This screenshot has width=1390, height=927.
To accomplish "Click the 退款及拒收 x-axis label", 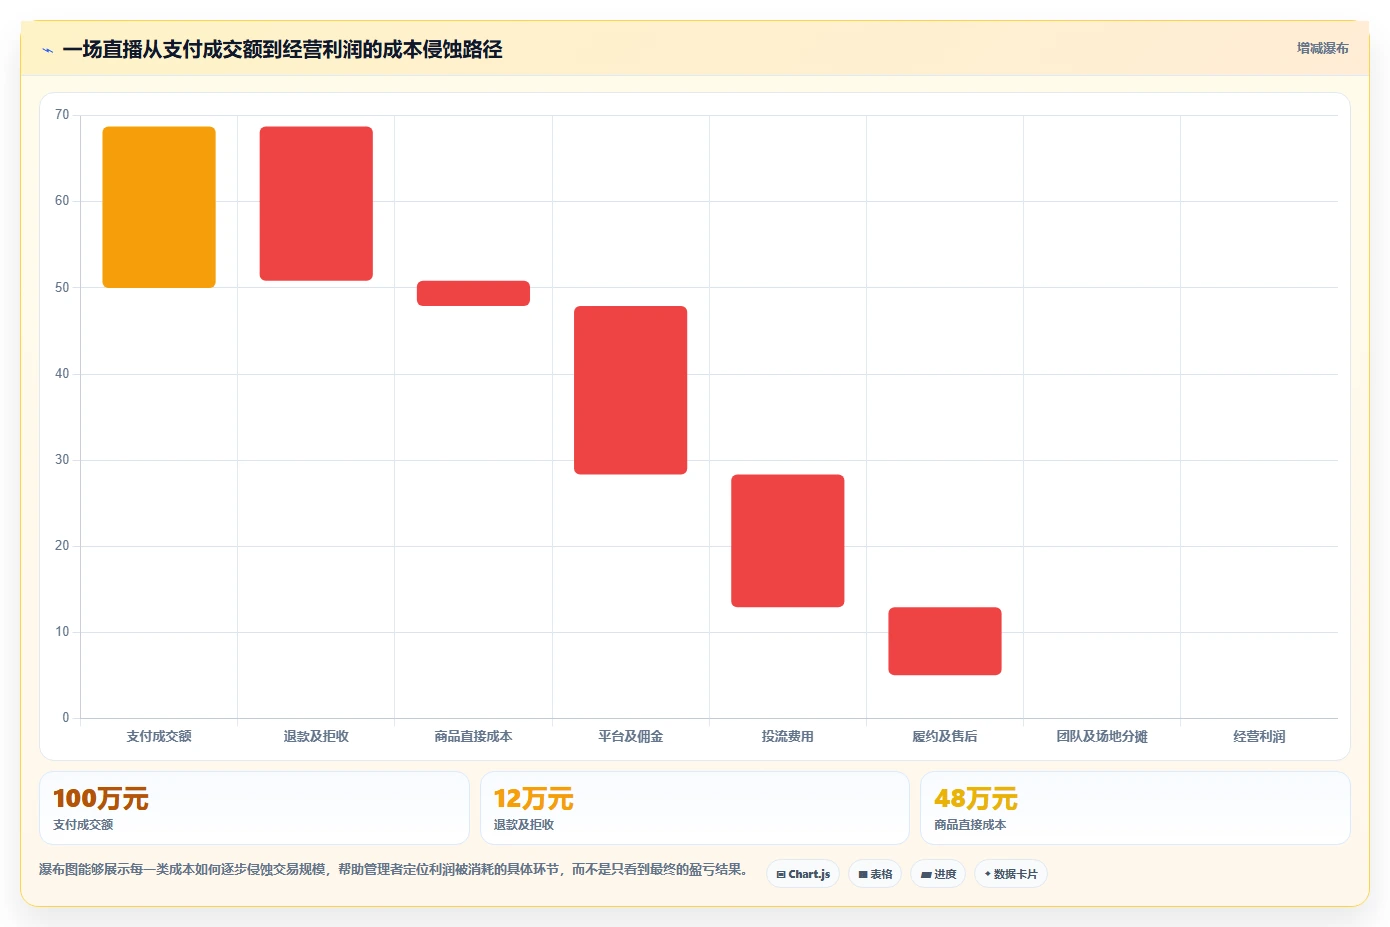I will coord(316,736).
